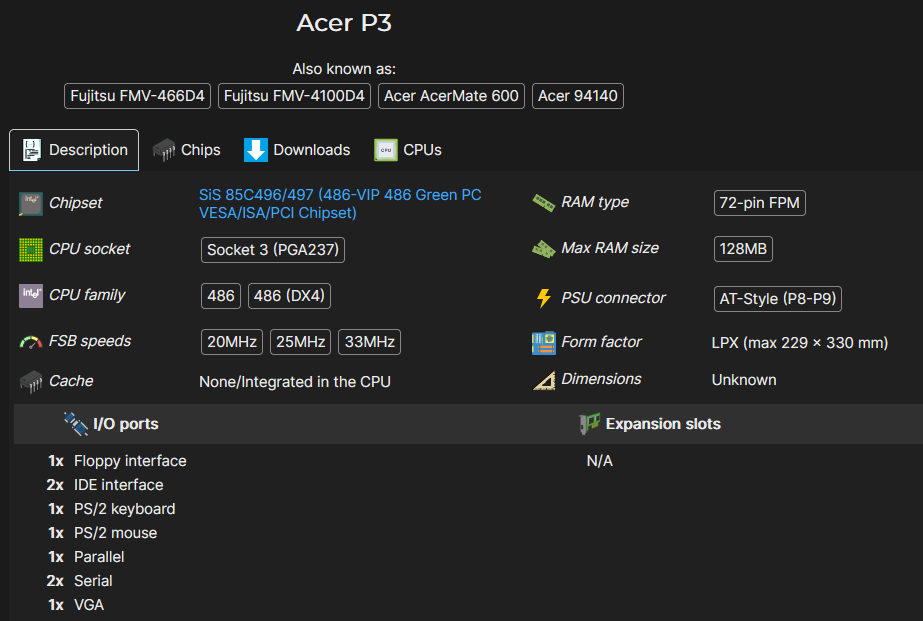Open the SiS 85C496/497 chipset link
The image size is (923, 621).
pyautogui.click(x=339, y=195)
